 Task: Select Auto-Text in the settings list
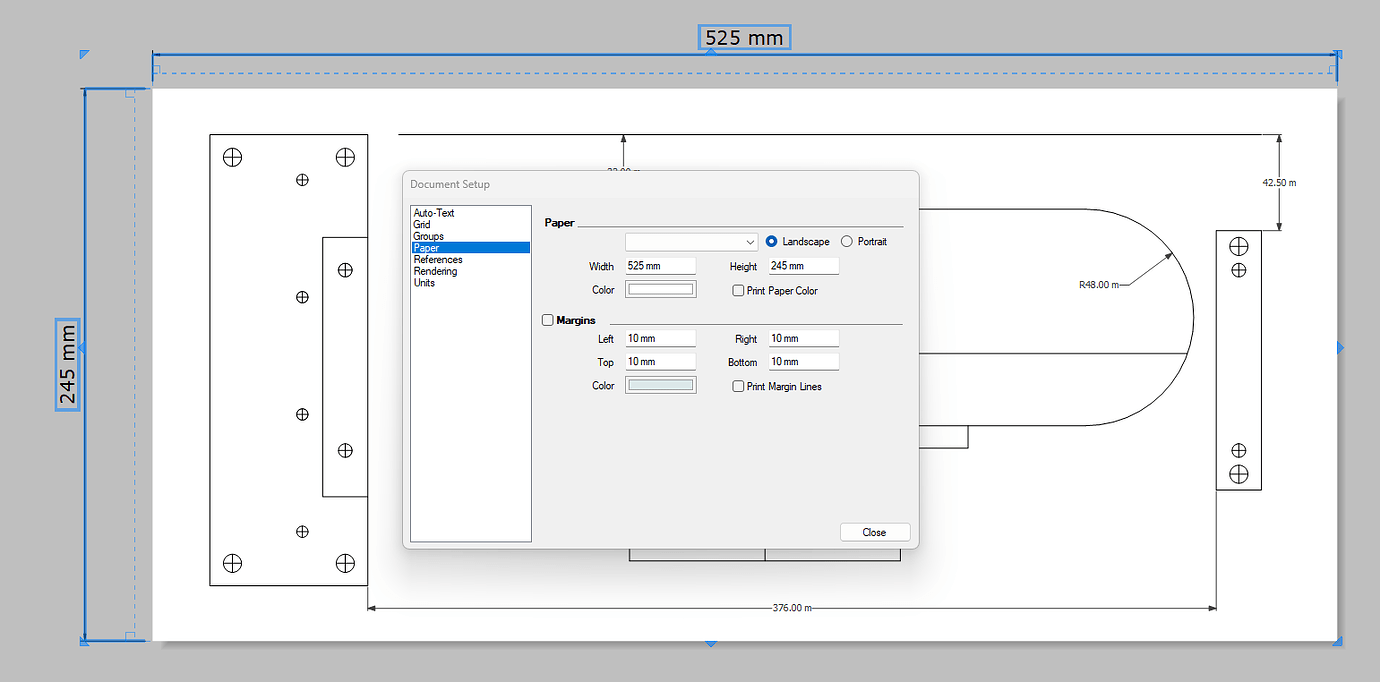[432, 212]
